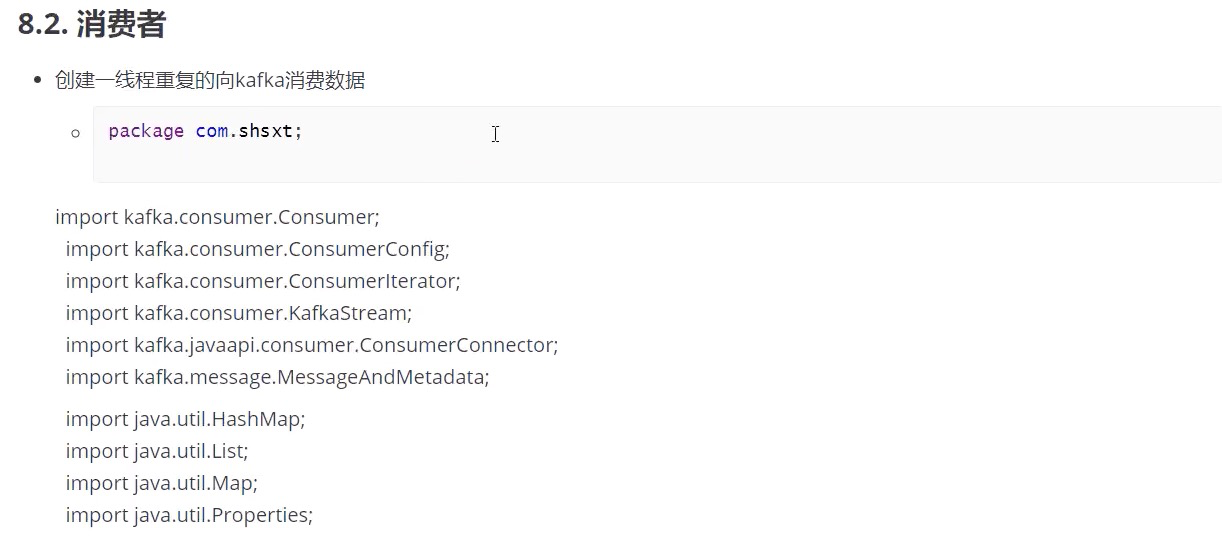Click the line importing kafka.consumer.Consumer
Screen dimensions: 1222x536
tap(217, 217)
